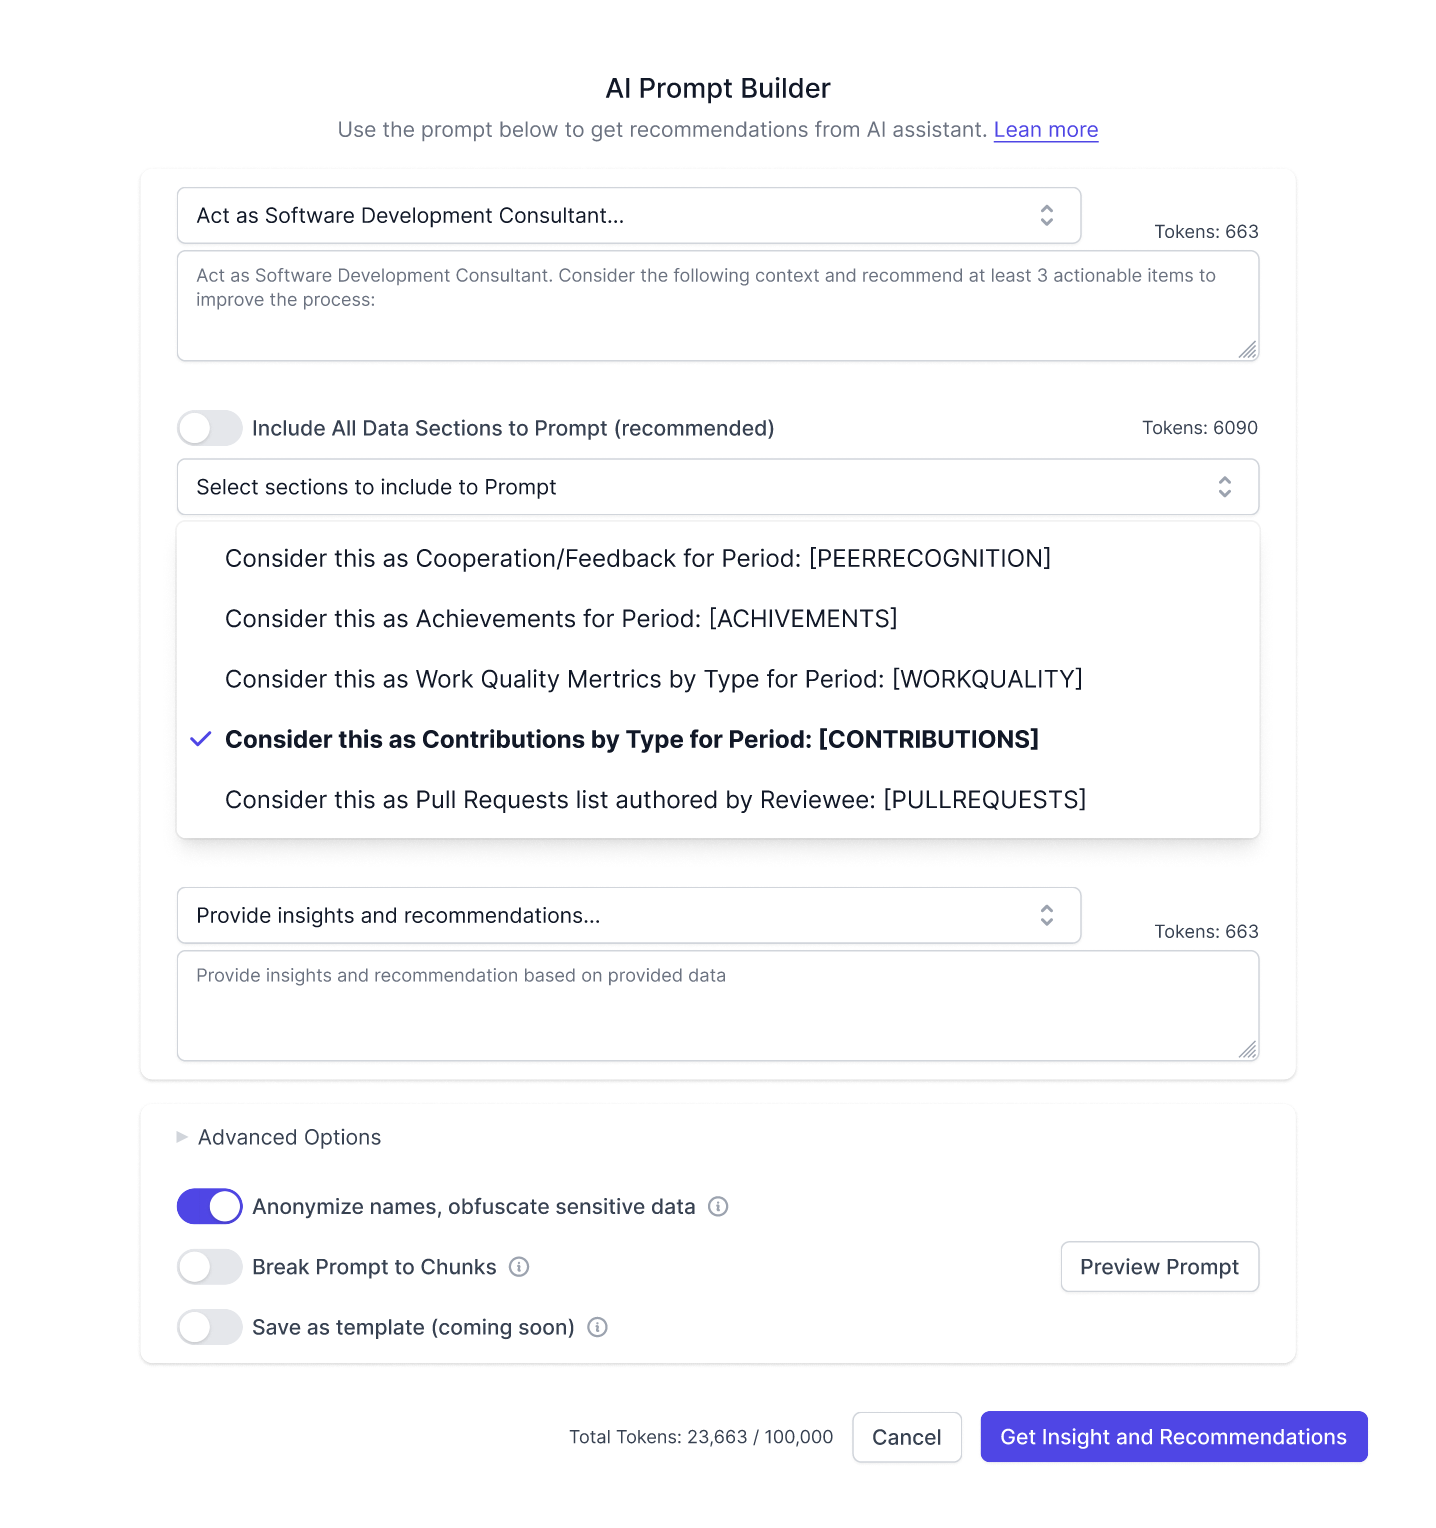Image resolution: width=1436 pixels, height=1528 pixels.
Task: Click the Preview Prompt button
Action: pos(1159,1267)
